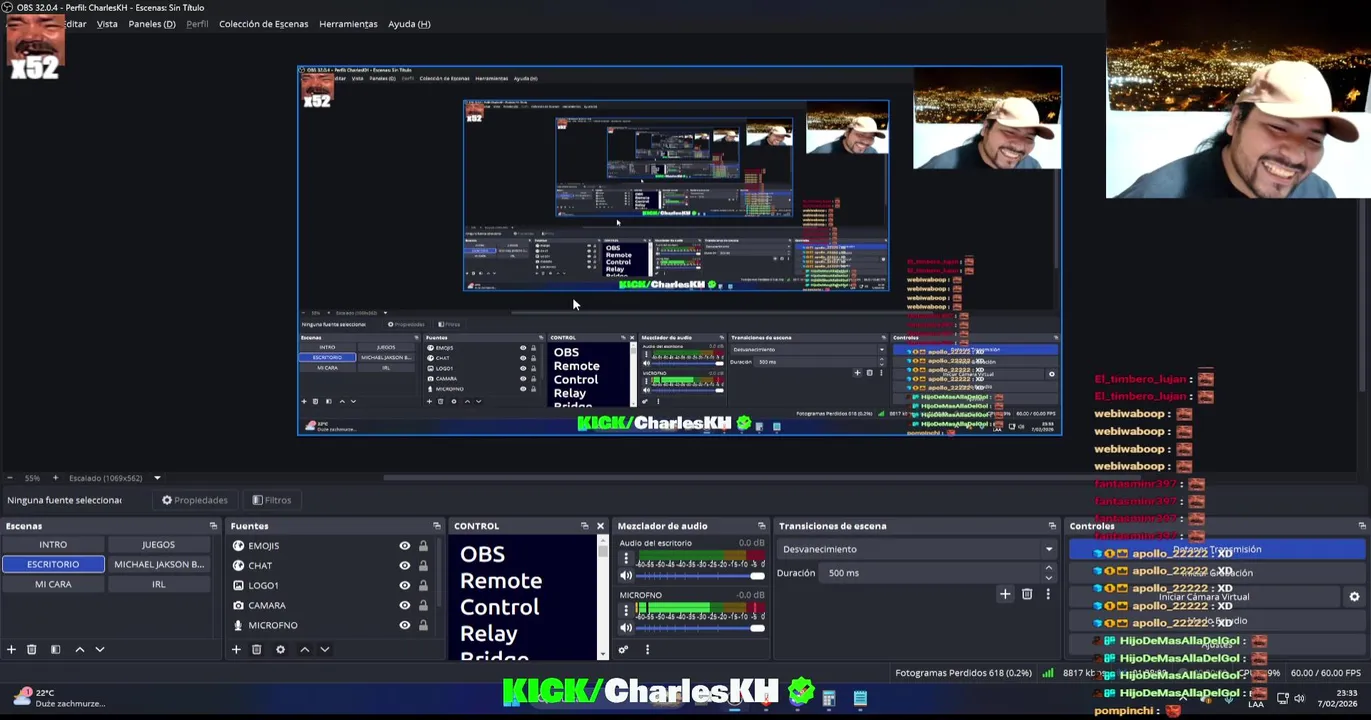Lock the CAMARA source

coord(423,605)
